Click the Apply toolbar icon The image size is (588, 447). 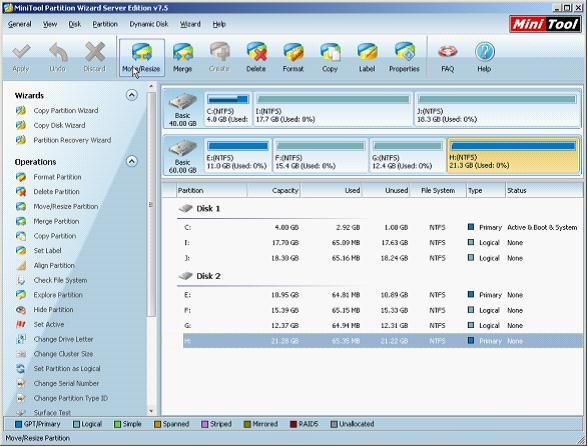(21, 57)
